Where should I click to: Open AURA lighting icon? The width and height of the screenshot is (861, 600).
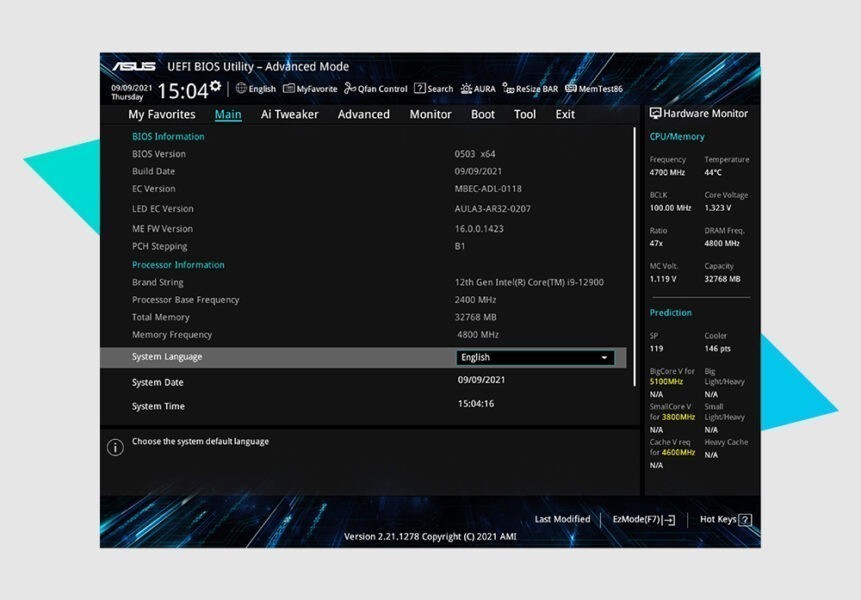(466, 88)
